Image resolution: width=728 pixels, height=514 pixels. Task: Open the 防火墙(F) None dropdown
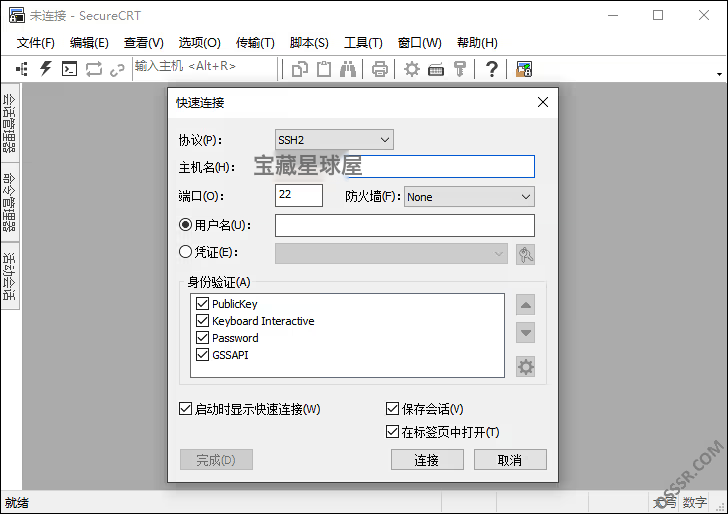(x=469, y=197)
